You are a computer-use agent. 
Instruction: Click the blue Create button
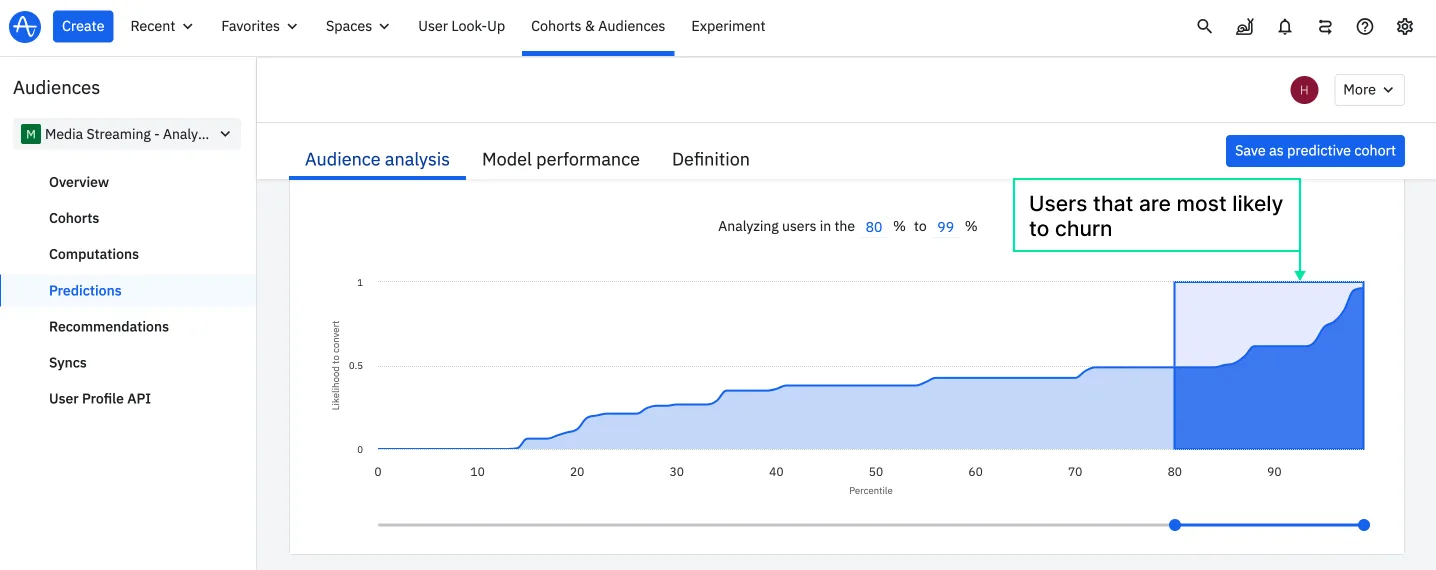tap(83, 27)
